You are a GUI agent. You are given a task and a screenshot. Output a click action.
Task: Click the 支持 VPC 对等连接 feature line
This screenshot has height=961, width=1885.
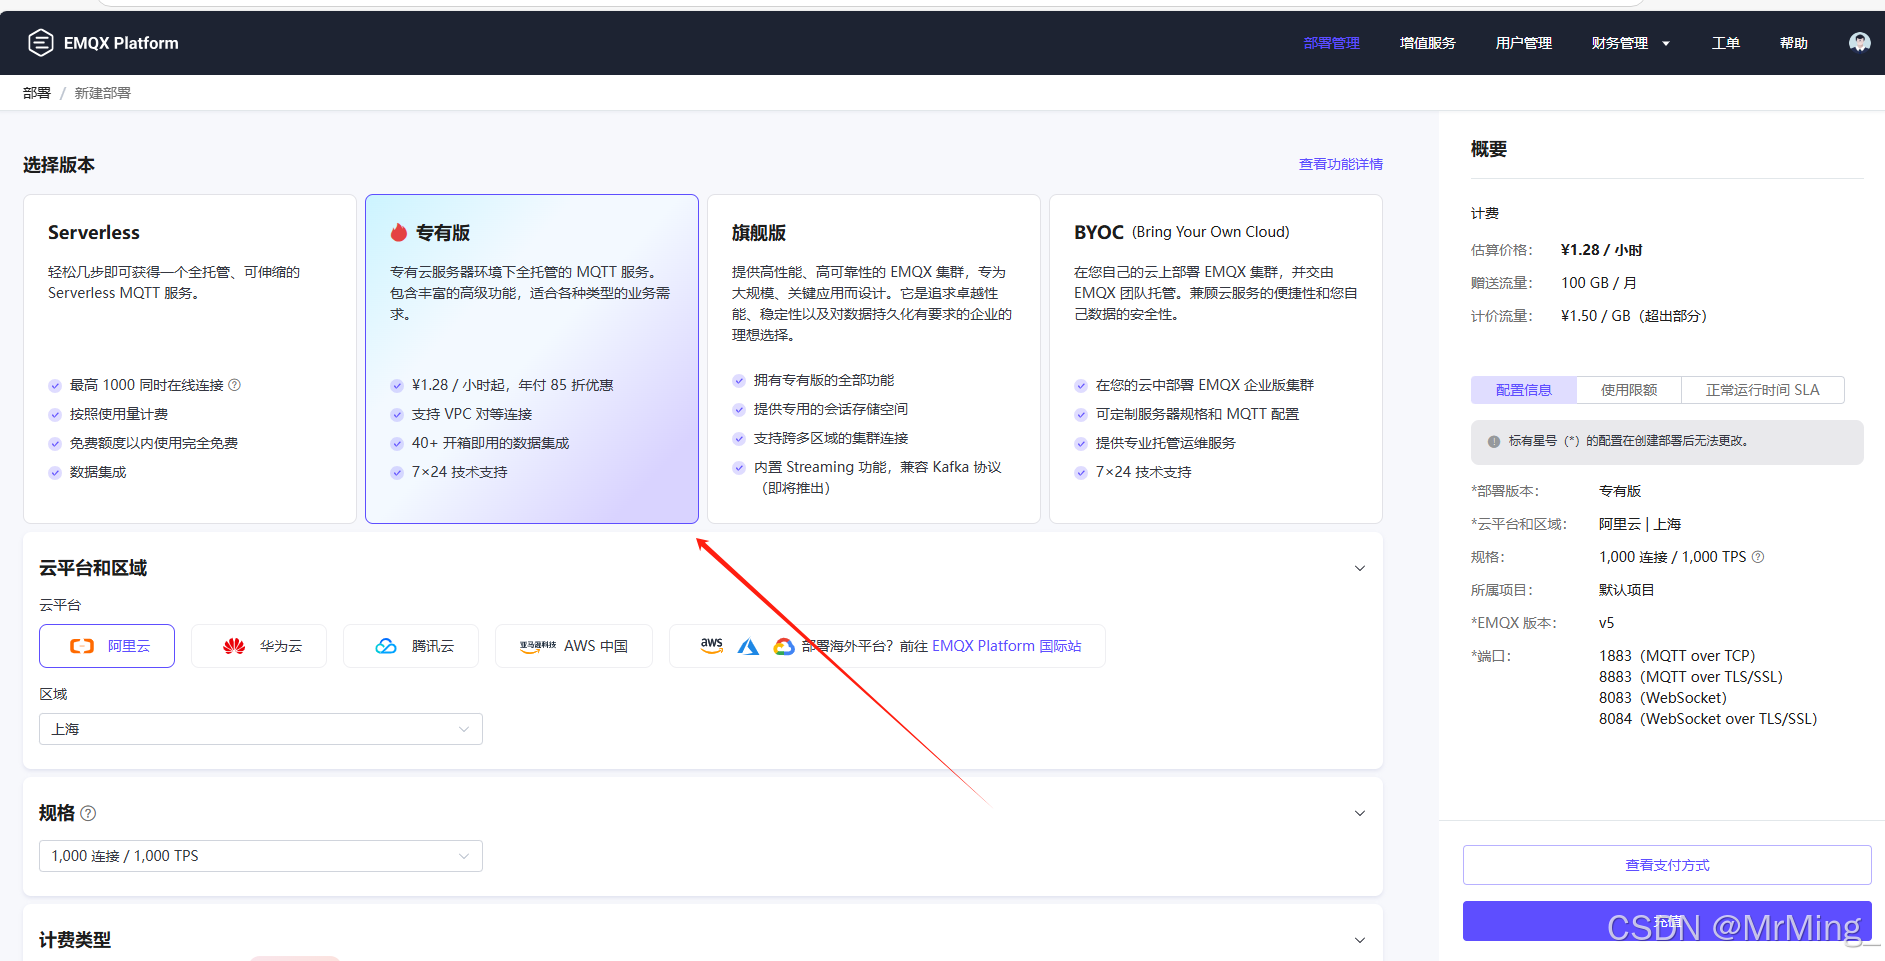[x=472, y=414]
